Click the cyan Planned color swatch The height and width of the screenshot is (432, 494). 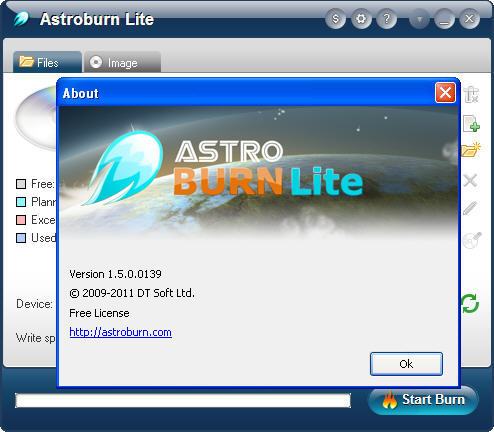[x=21, y=202]
